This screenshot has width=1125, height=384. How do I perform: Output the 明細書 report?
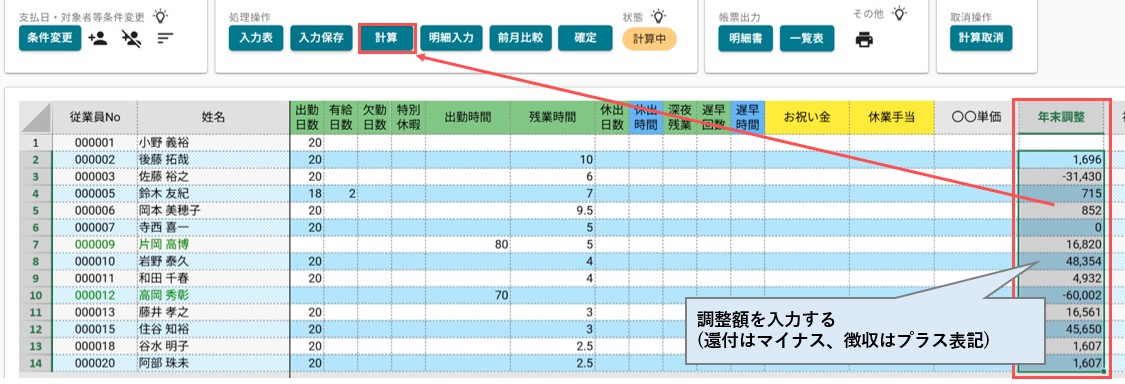745,39
